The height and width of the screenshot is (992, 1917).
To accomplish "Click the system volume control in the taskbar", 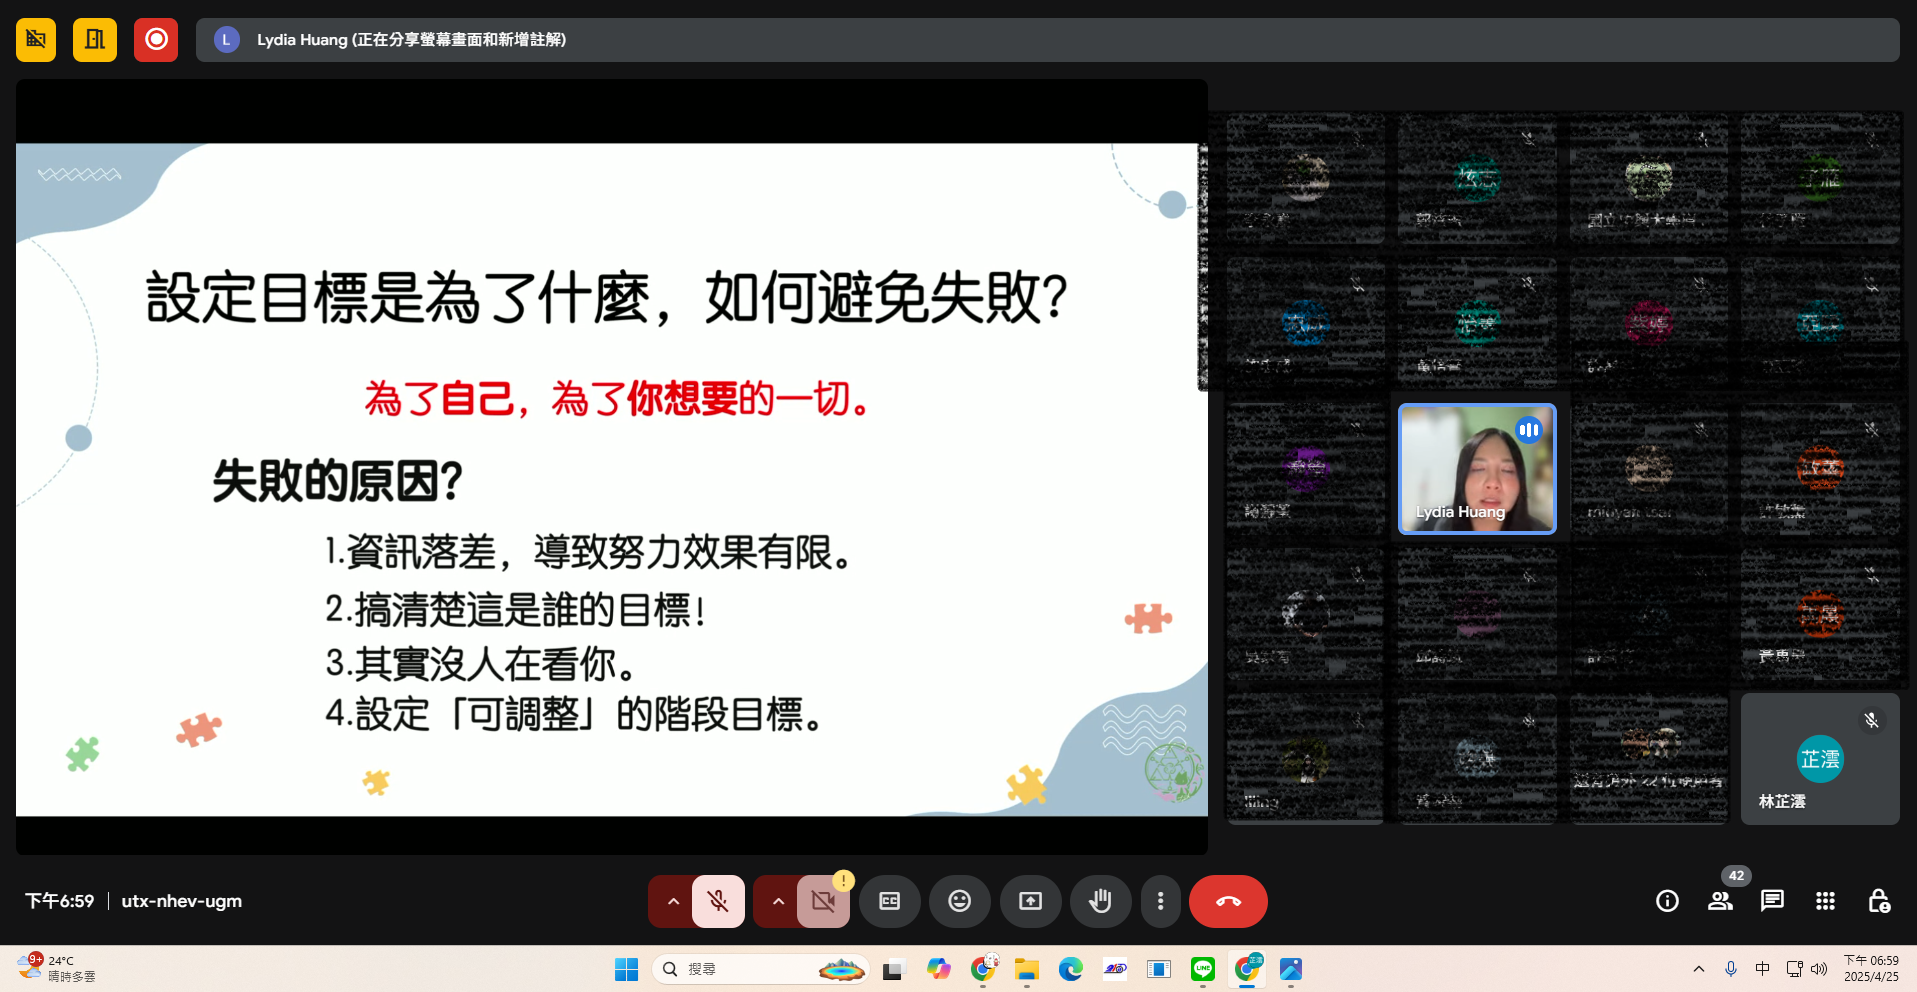I will click(1819, 968).
